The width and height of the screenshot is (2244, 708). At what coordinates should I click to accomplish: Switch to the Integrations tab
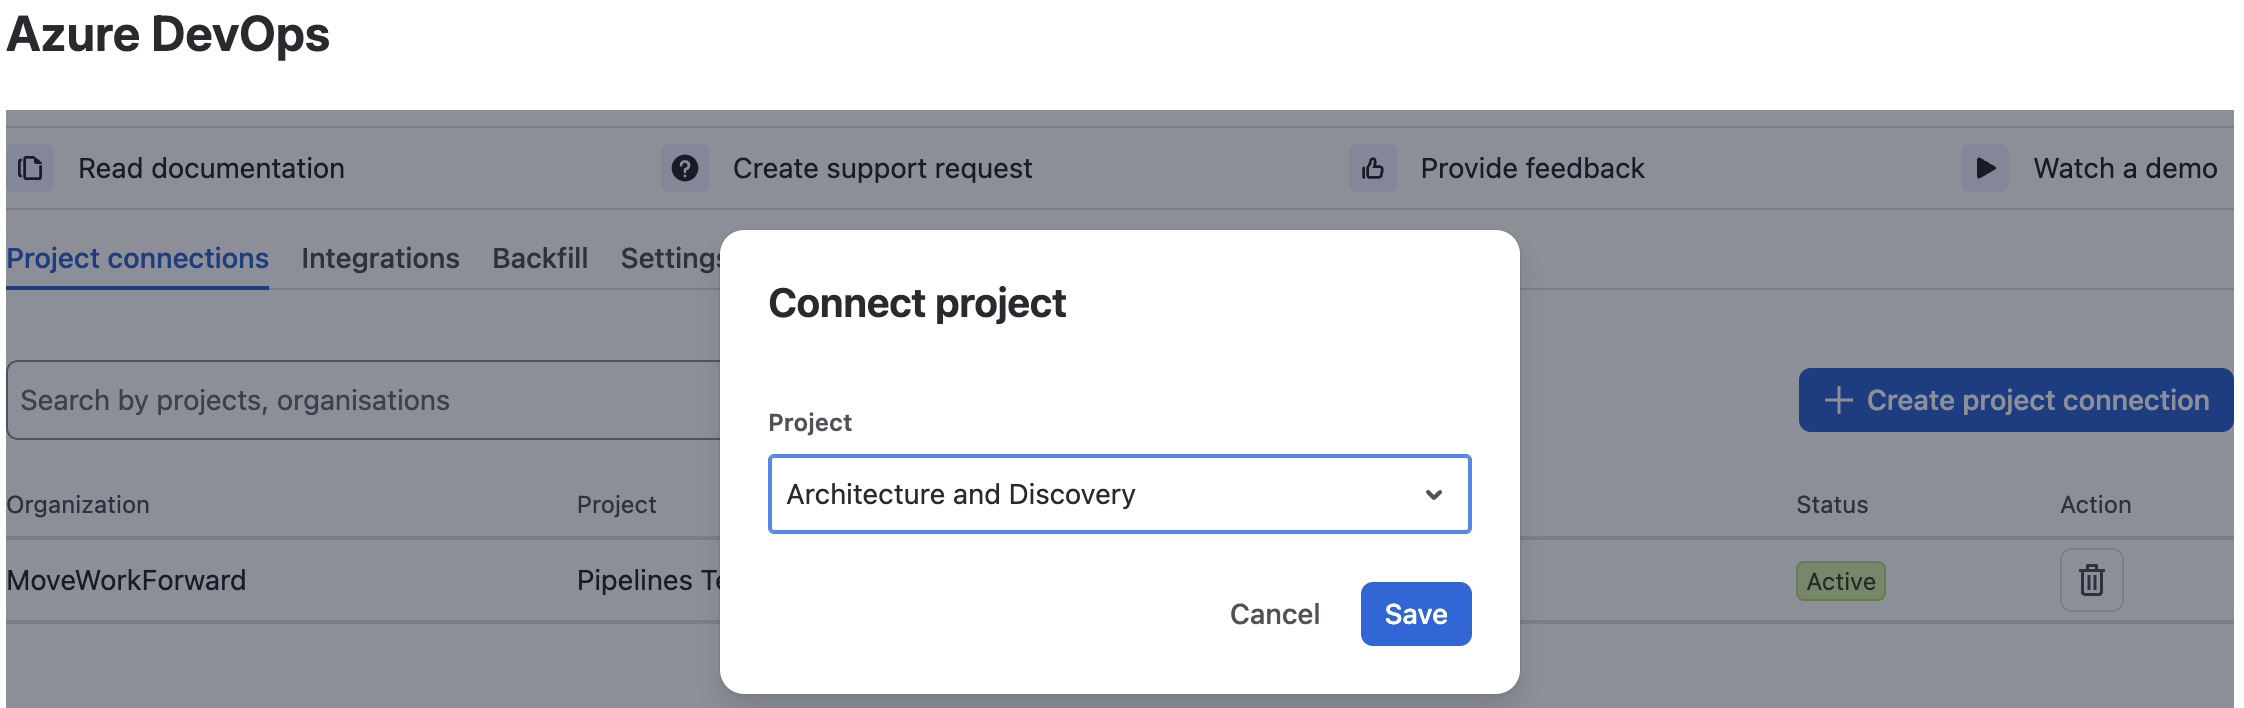(380, 258)
